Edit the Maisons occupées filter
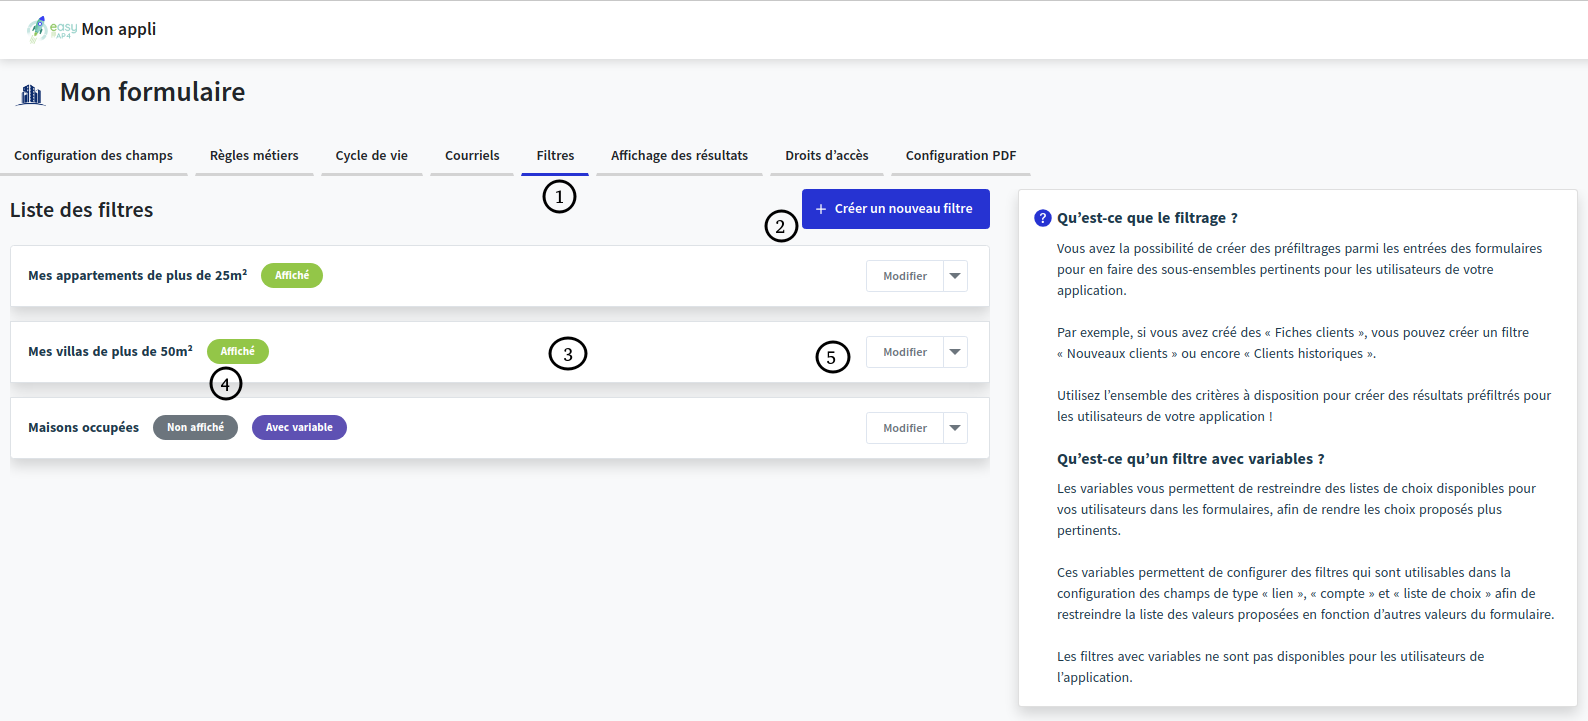The width and height of the screenshot is (1588, 721). pos(904,428)
